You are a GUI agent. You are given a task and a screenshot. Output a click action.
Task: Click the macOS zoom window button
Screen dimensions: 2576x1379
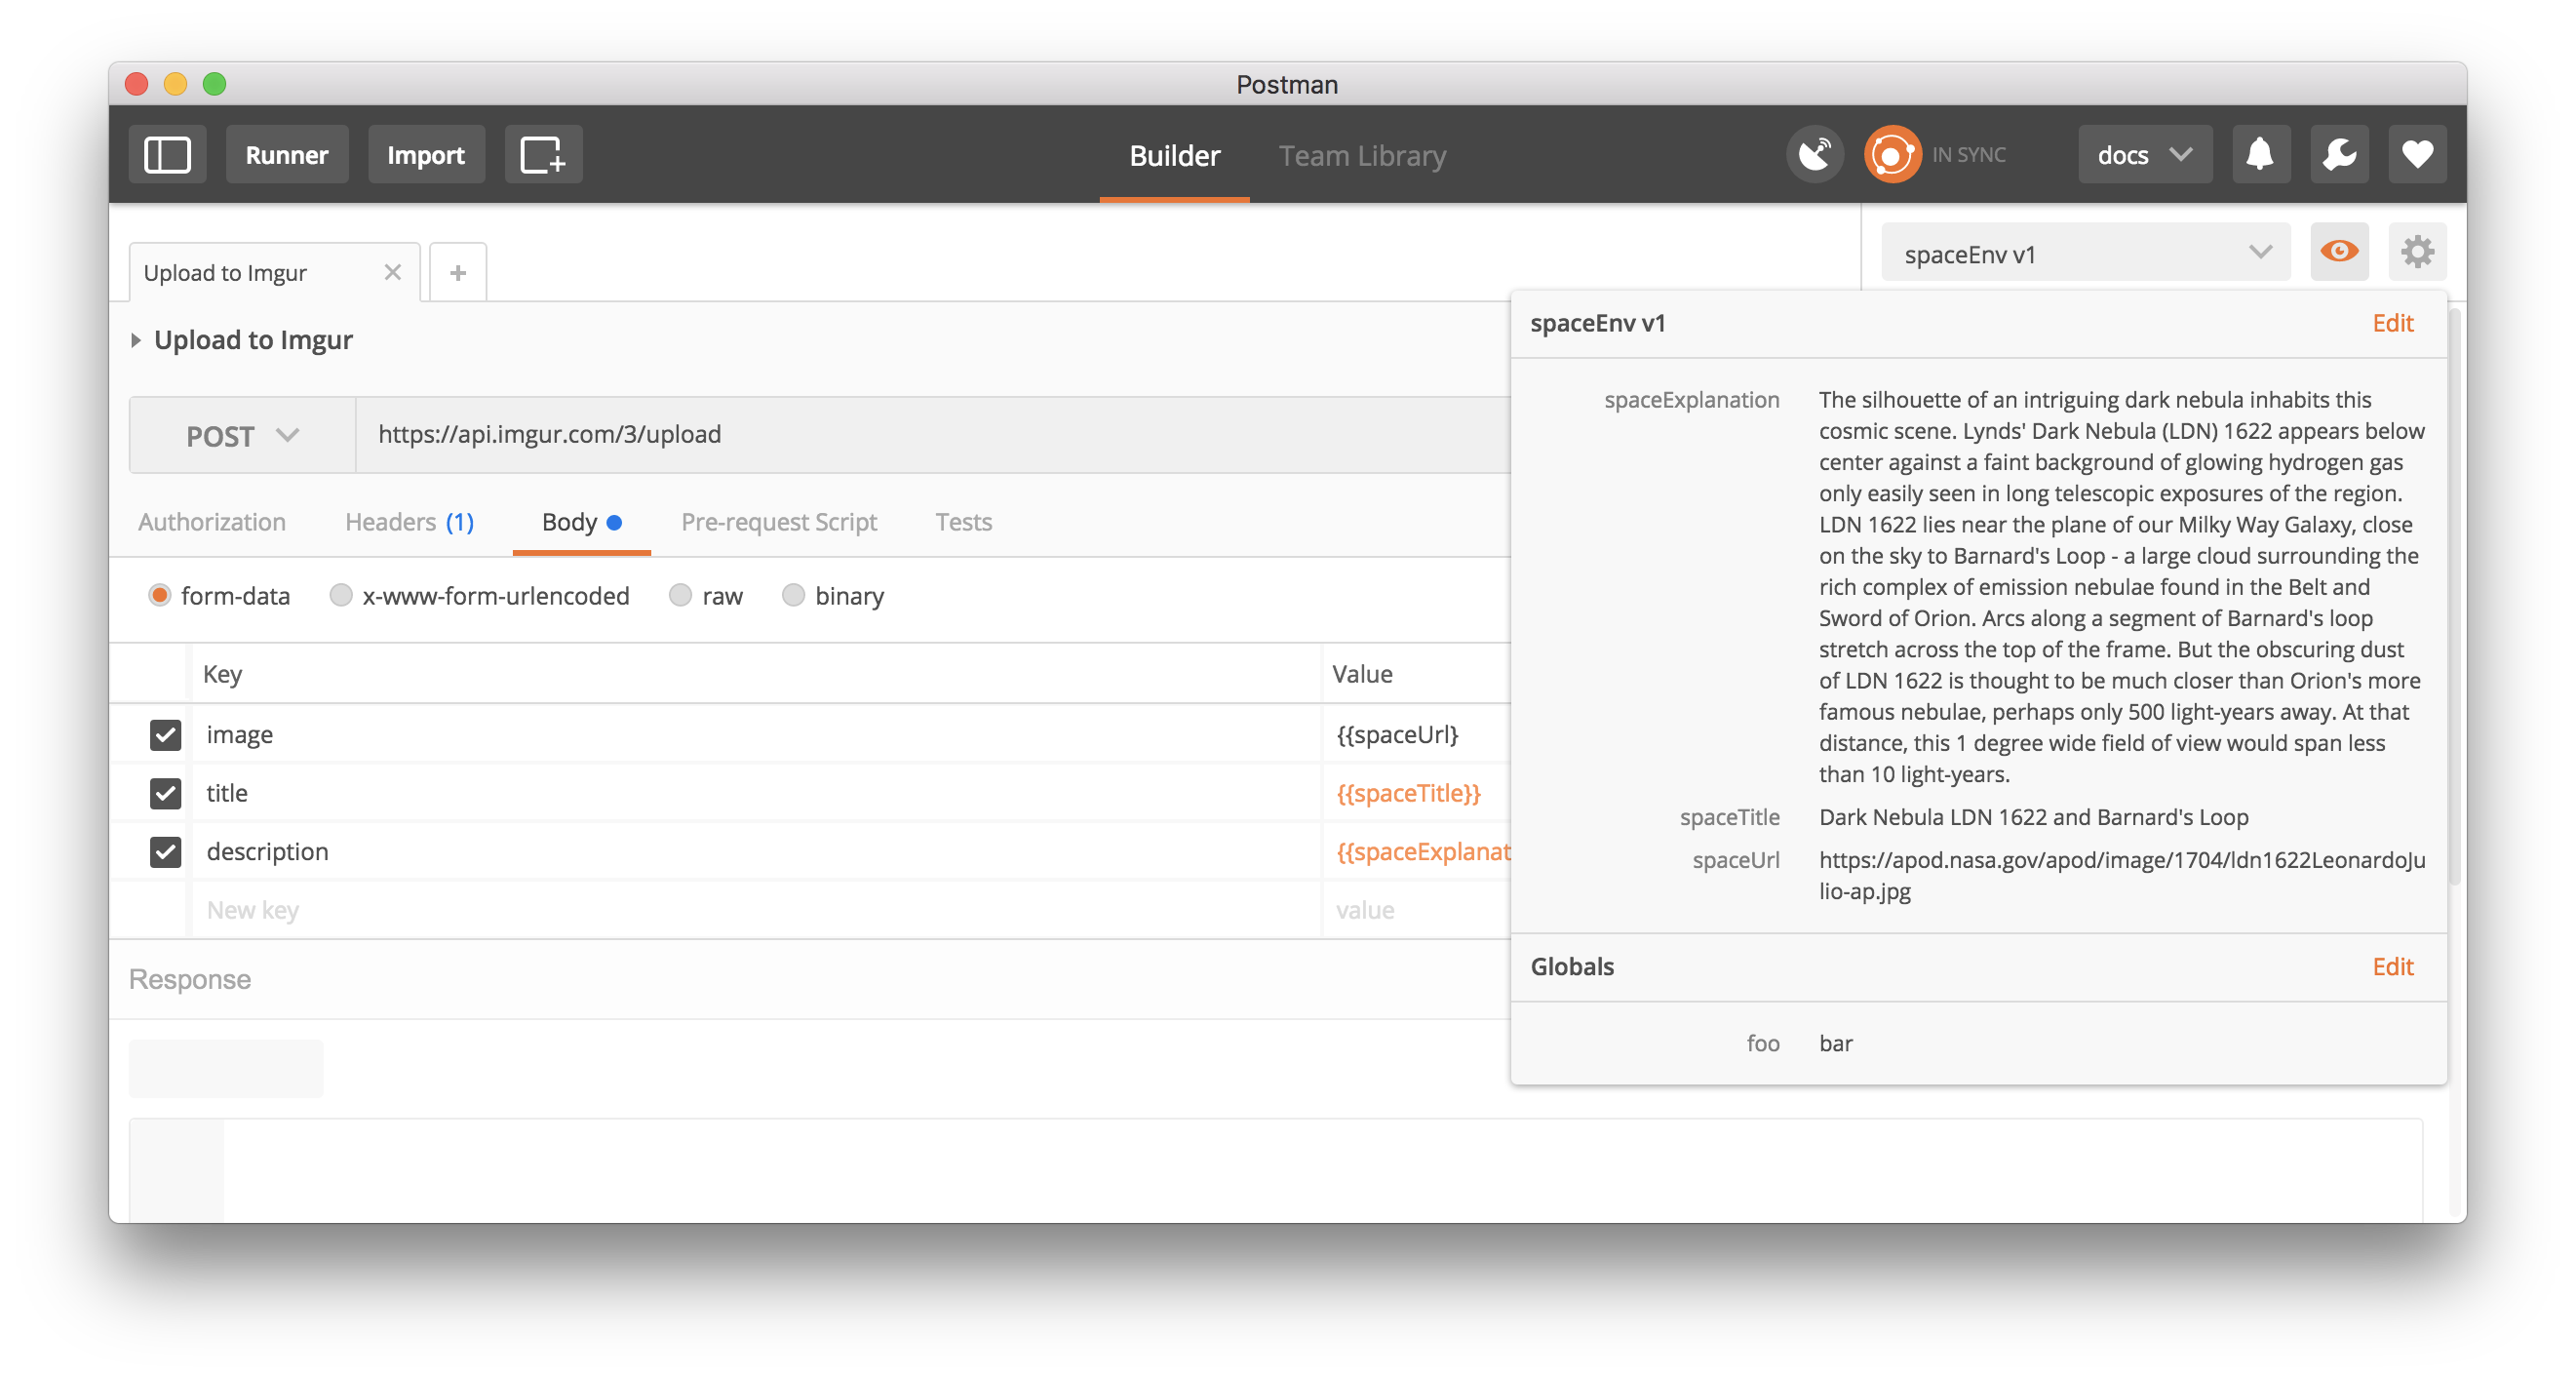click(215, 84)
